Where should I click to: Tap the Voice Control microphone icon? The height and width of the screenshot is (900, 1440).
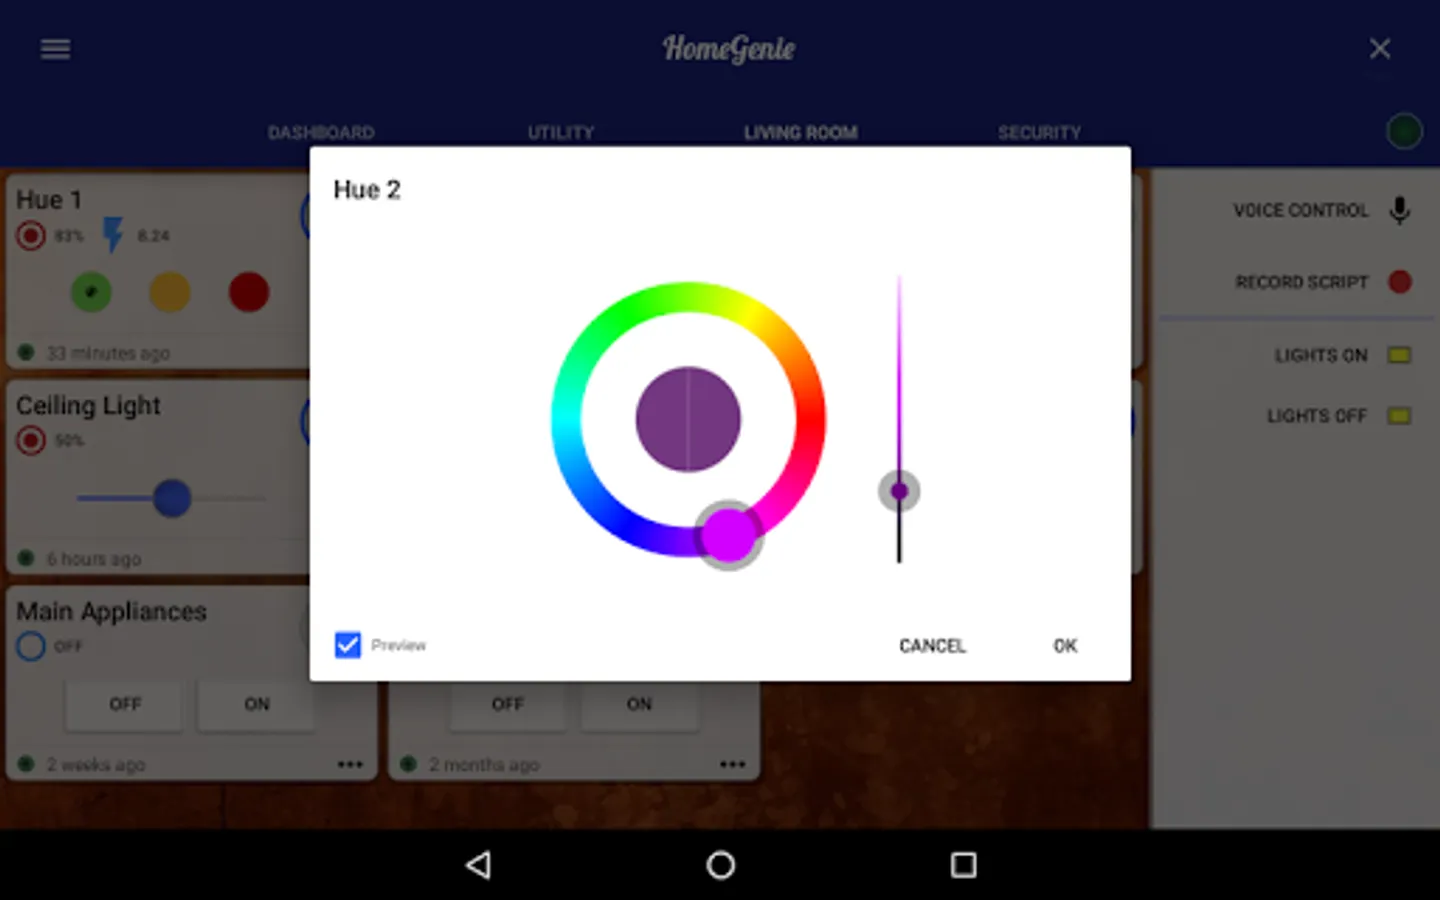pyautogui.click(x=1400, y=210)
